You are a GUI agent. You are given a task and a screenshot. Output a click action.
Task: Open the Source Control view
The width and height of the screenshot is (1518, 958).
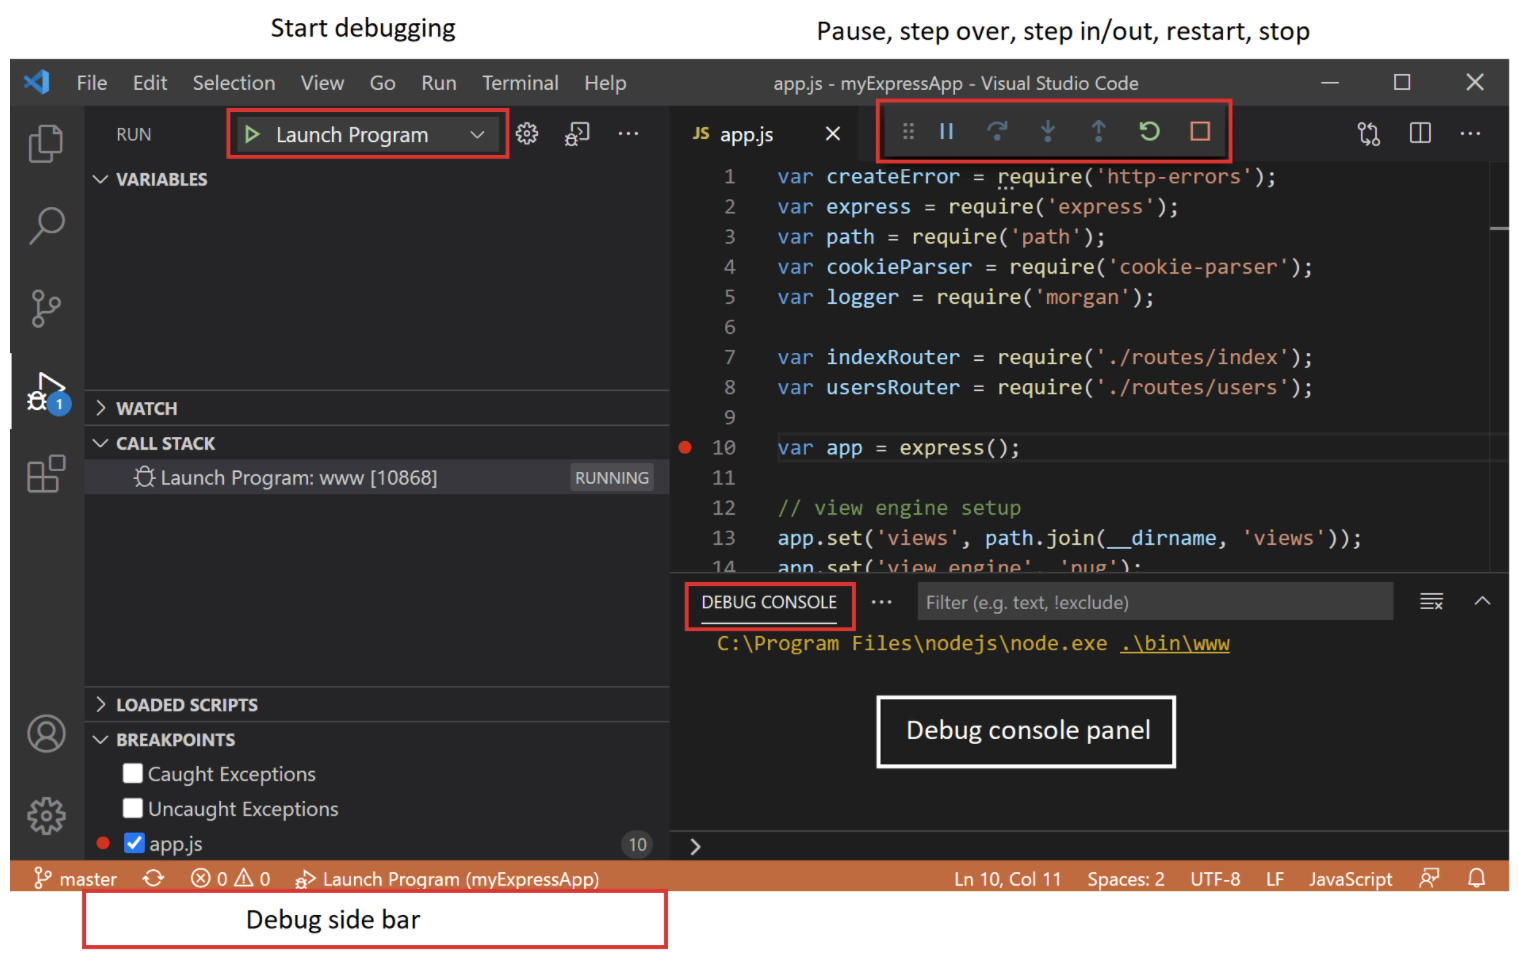46,309
